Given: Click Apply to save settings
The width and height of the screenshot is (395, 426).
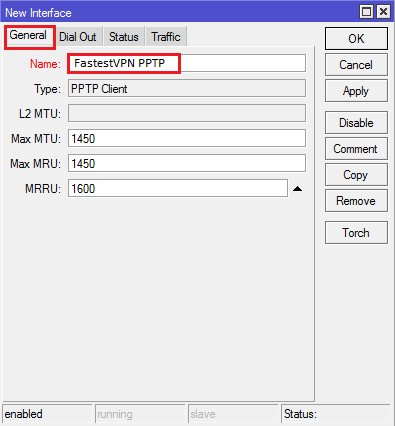Looking at the screenshot, I should click(356, 91).
